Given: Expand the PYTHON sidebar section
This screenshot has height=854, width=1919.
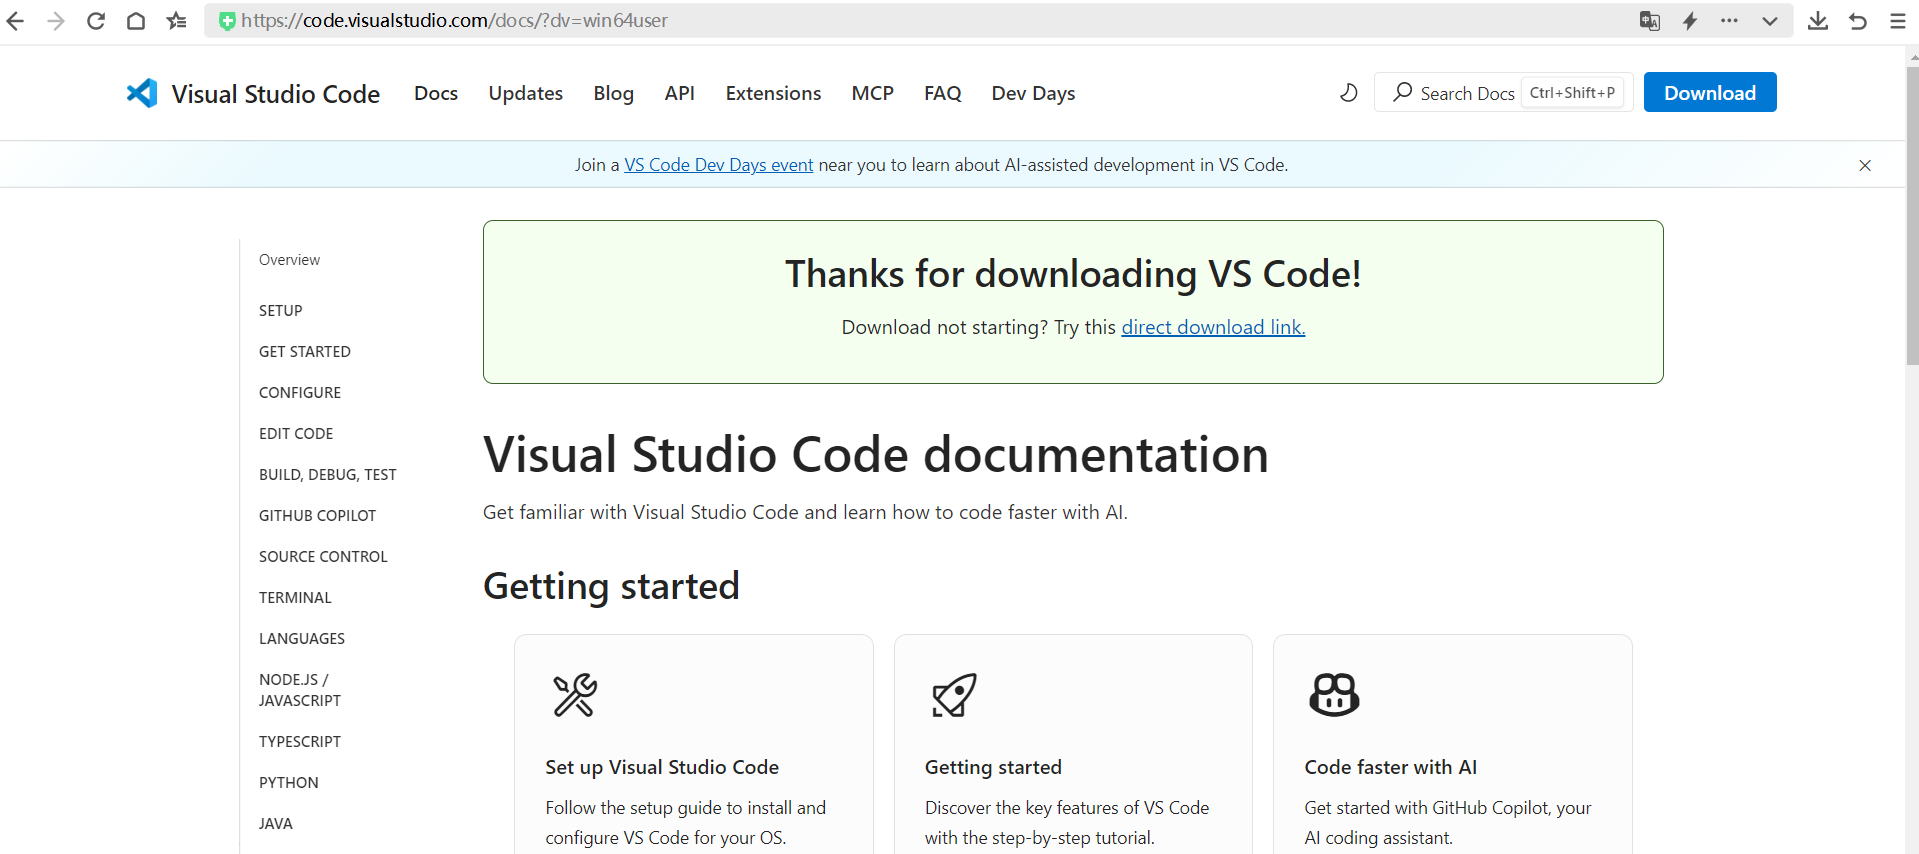Looking at the screenshot, I should coord(289,783).
